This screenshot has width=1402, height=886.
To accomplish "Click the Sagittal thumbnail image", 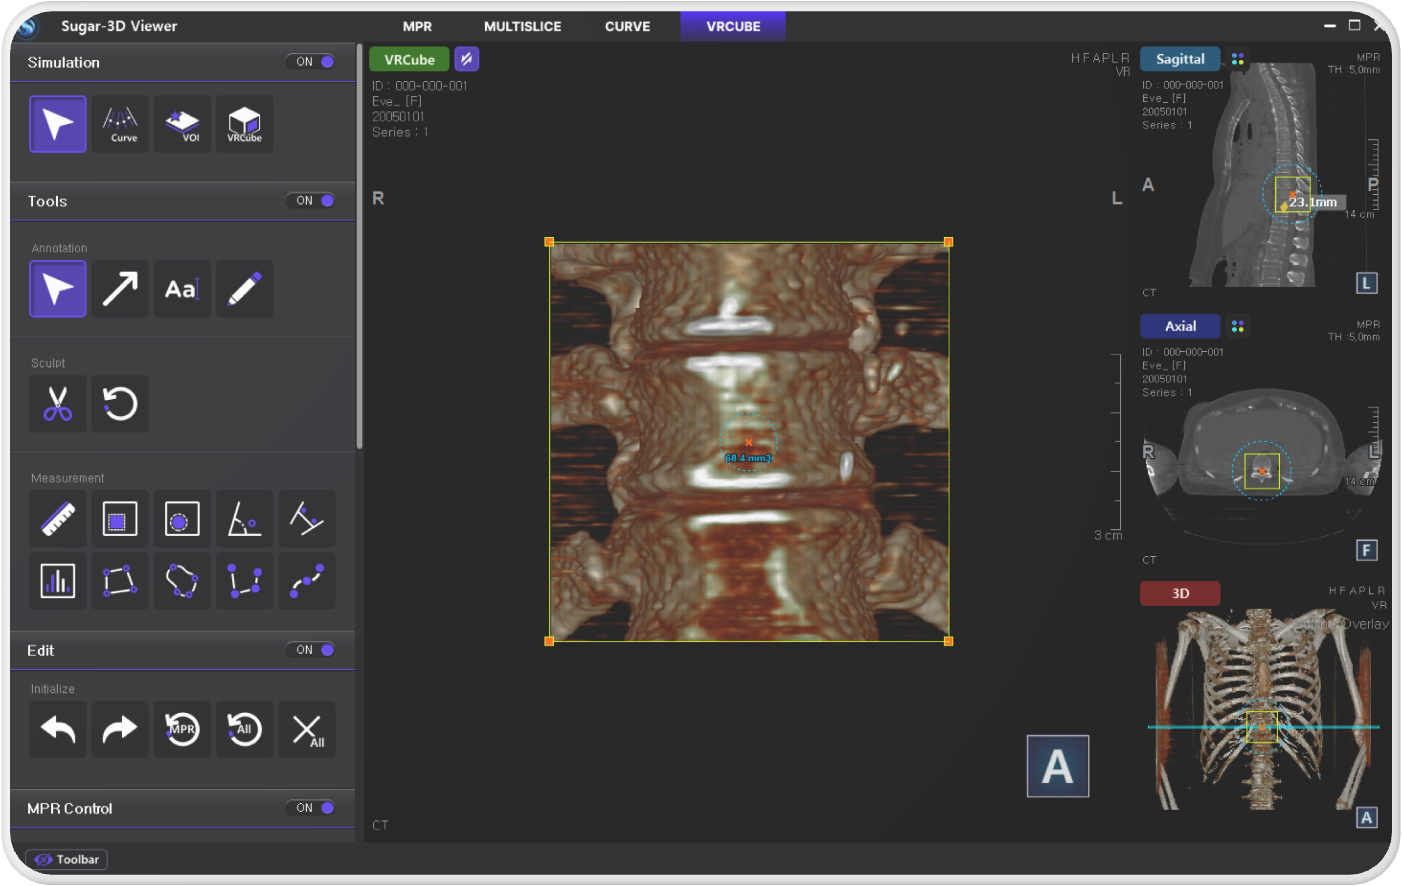I will tap(1253, 176).
